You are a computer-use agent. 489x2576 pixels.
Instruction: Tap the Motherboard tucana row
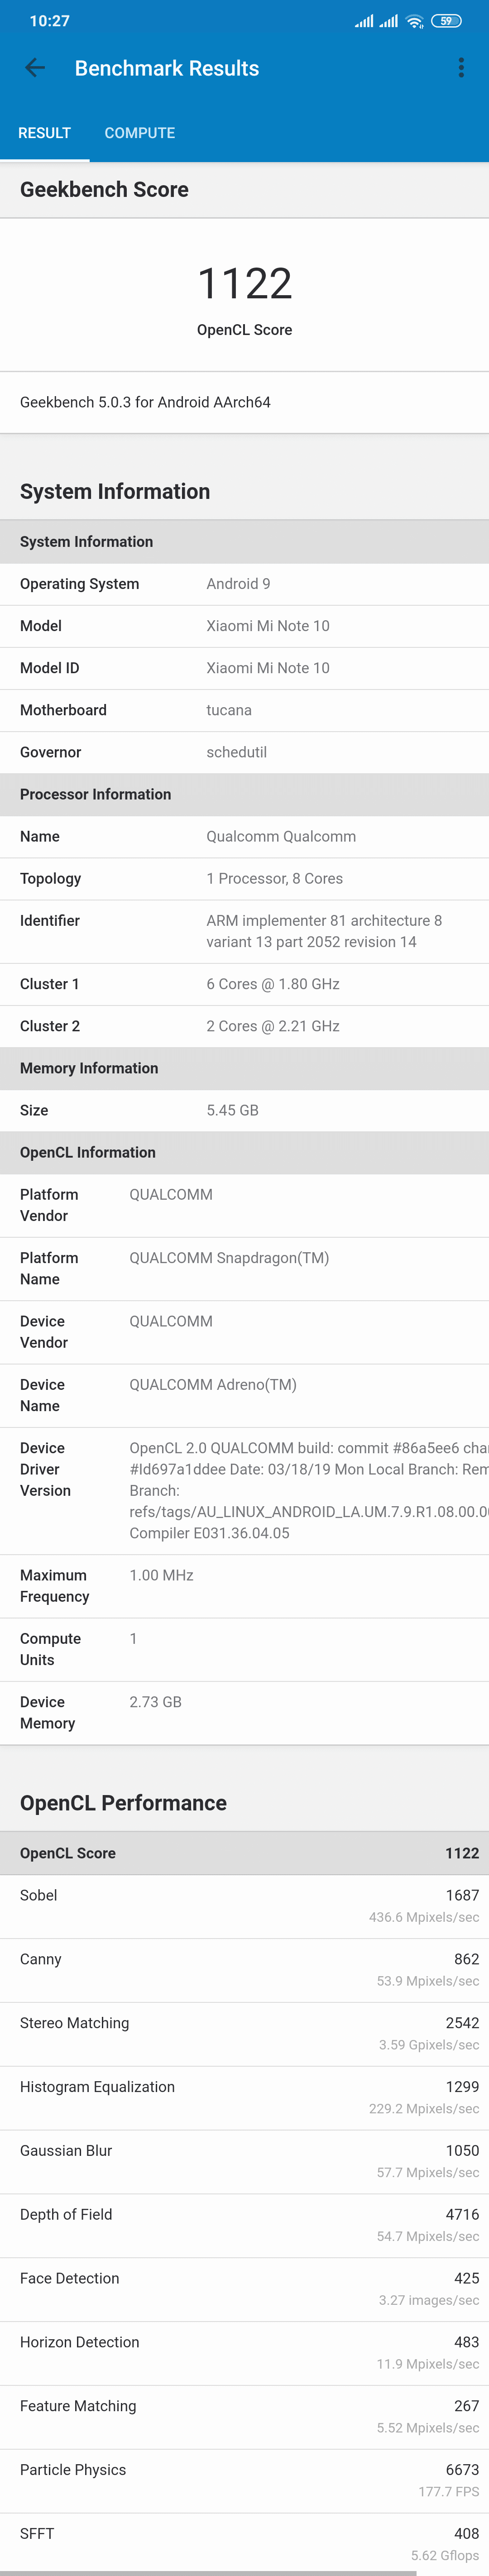point(245,710)
